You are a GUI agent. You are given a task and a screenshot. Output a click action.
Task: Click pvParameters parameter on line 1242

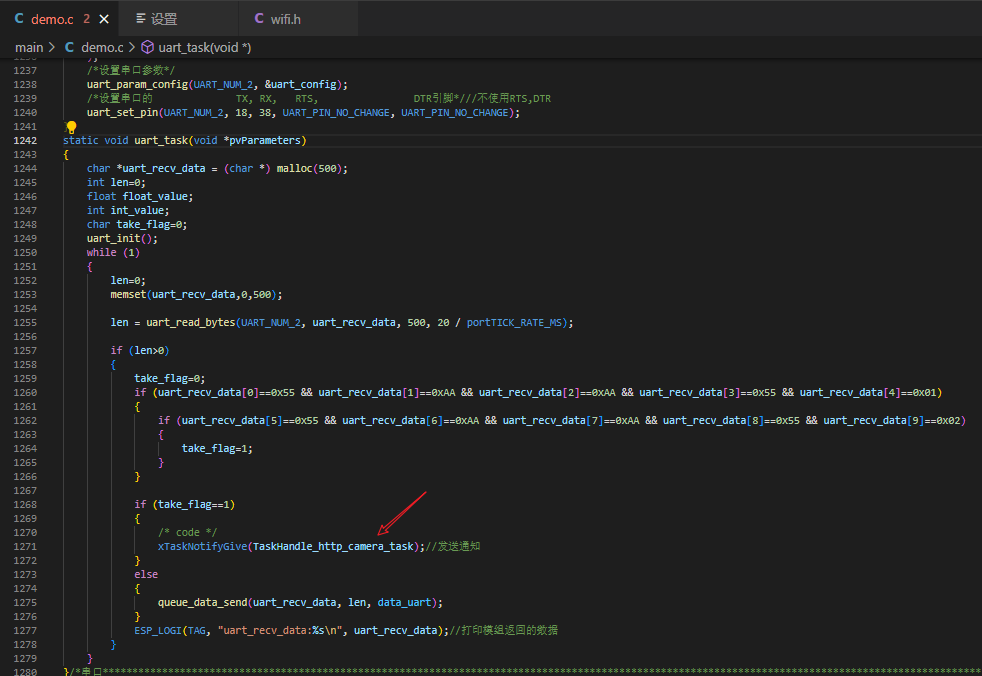pyautogui.click(x=265, y=140)
